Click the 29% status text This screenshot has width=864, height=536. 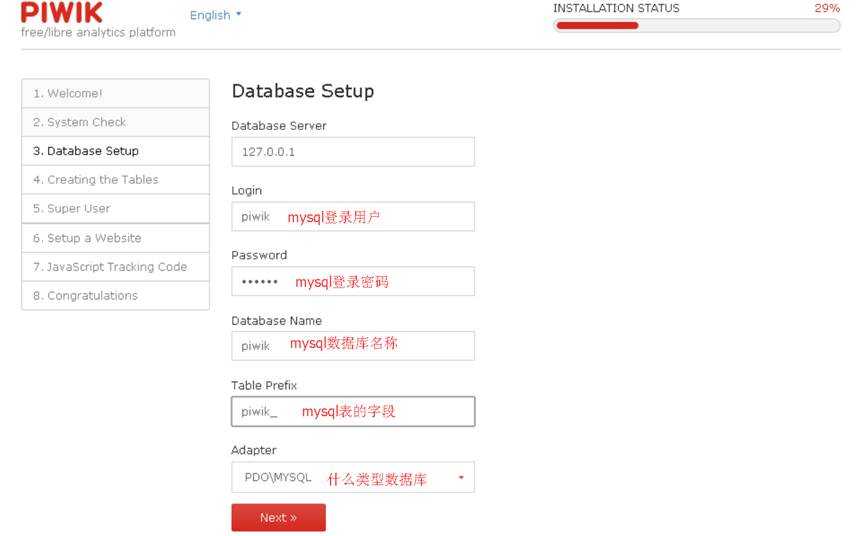click(x=827, y=8)
